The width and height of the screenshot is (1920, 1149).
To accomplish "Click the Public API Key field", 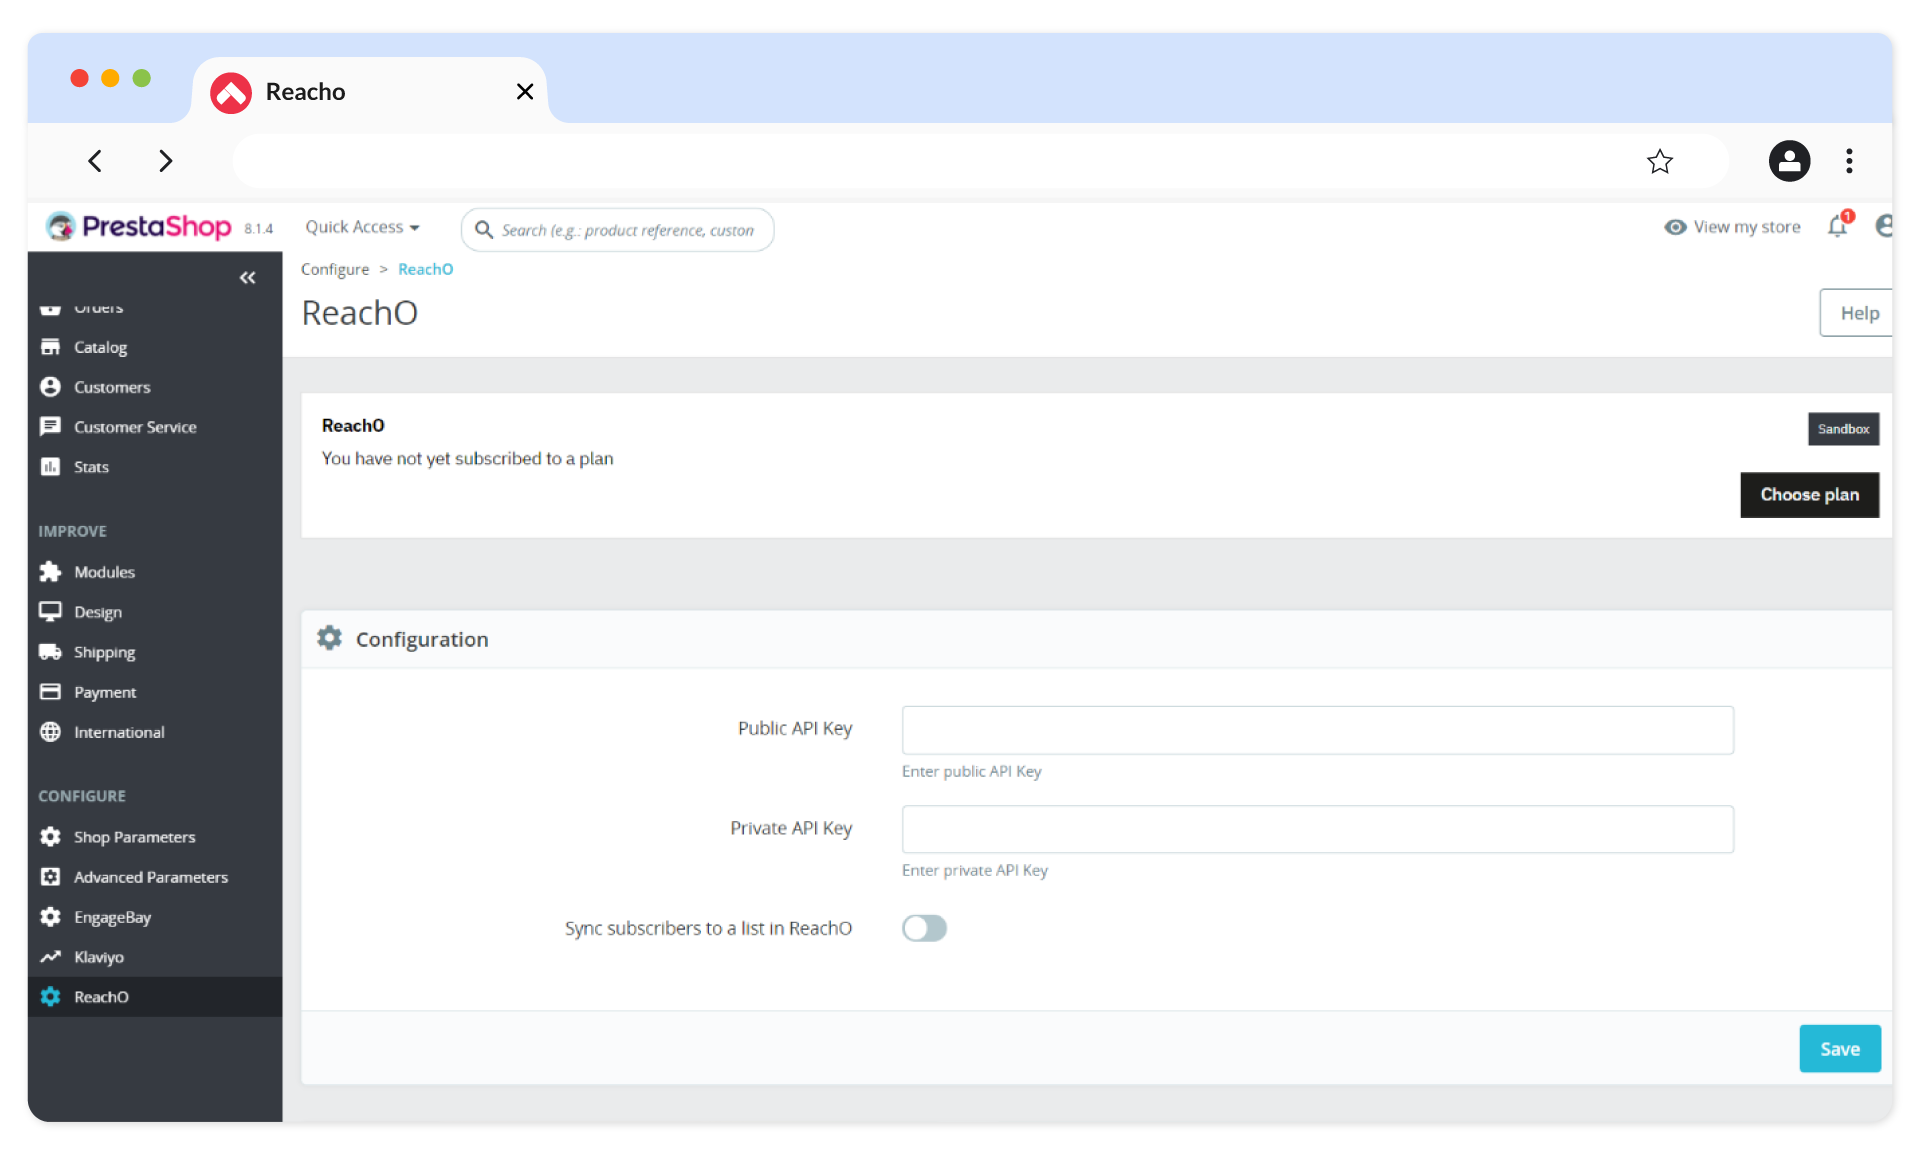I will point(1317,730).
